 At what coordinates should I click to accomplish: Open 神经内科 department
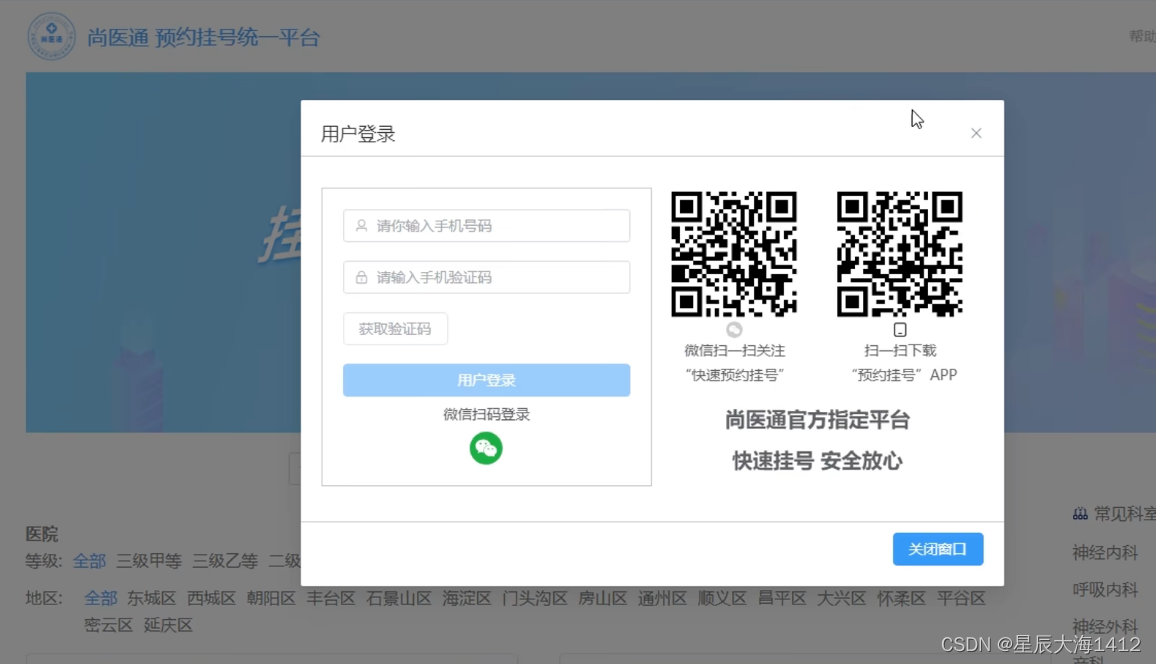pos(1105,552)
